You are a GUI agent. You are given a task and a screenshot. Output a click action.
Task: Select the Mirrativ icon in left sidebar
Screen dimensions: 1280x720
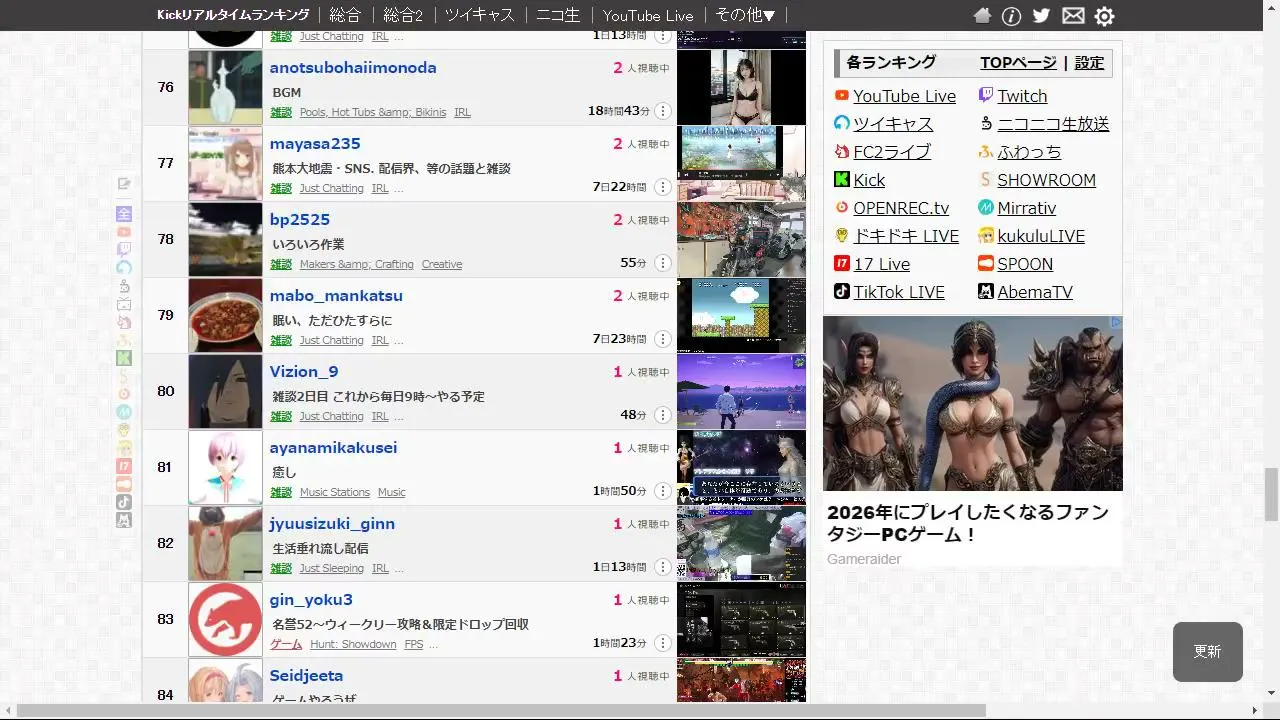(x=124, y=412)
